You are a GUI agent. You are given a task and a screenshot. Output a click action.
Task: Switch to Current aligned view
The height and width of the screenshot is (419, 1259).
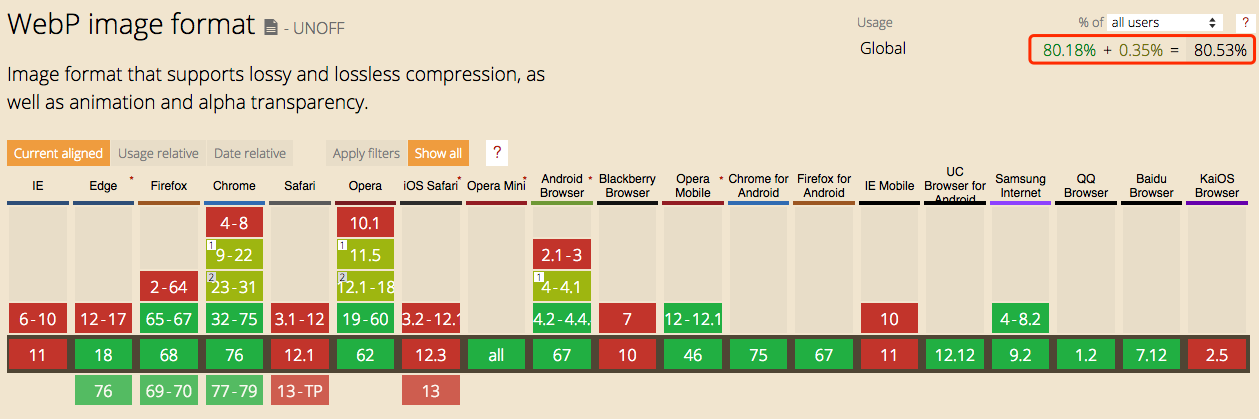pos(58,153)
